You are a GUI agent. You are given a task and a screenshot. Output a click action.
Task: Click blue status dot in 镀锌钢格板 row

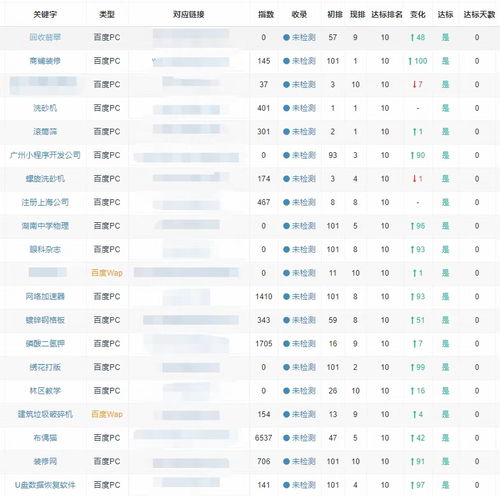click(286, 320)
